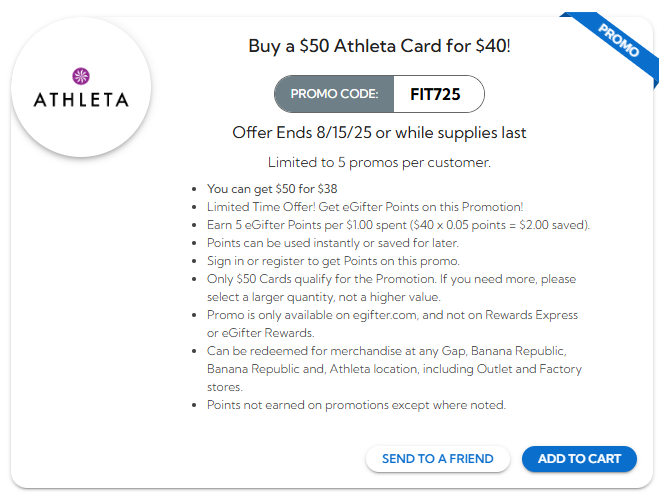
Task: Select the FIT725 promo code value
Action: pos(435,94)
